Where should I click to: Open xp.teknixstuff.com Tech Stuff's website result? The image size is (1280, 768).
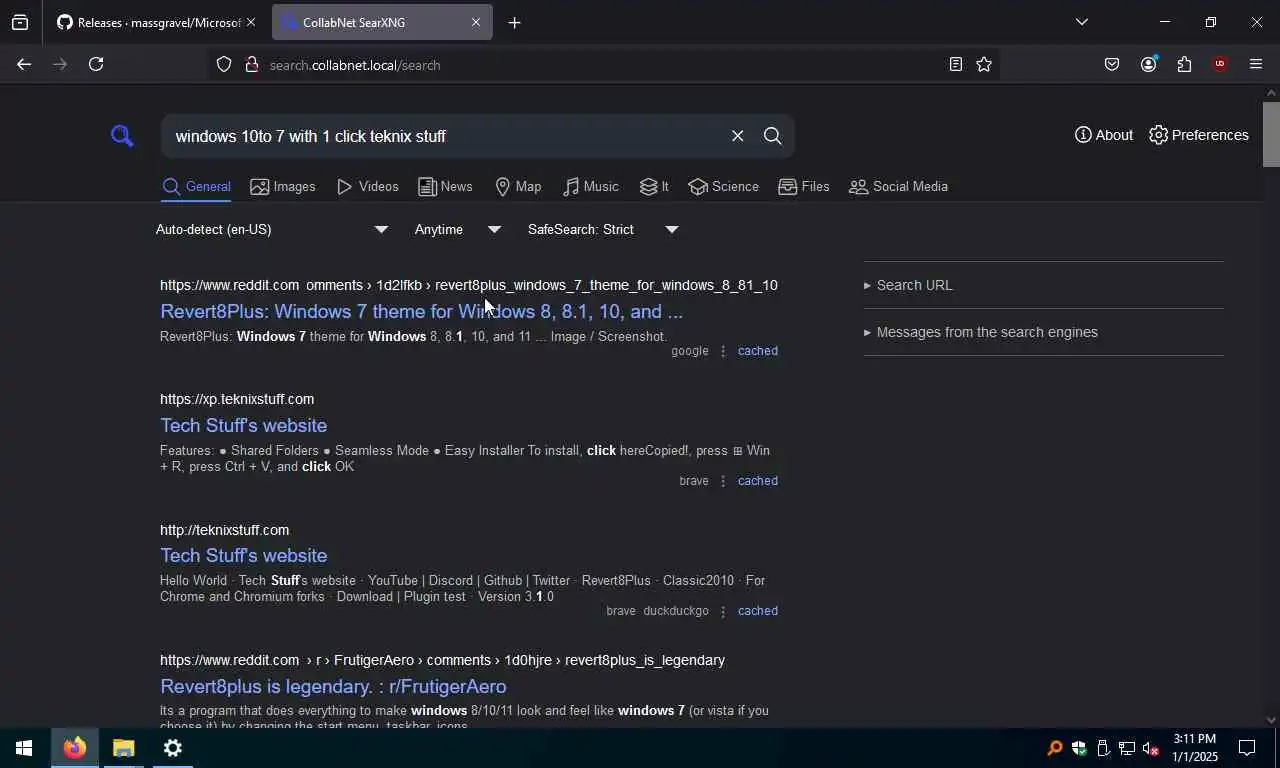click(x=243, y=426)
